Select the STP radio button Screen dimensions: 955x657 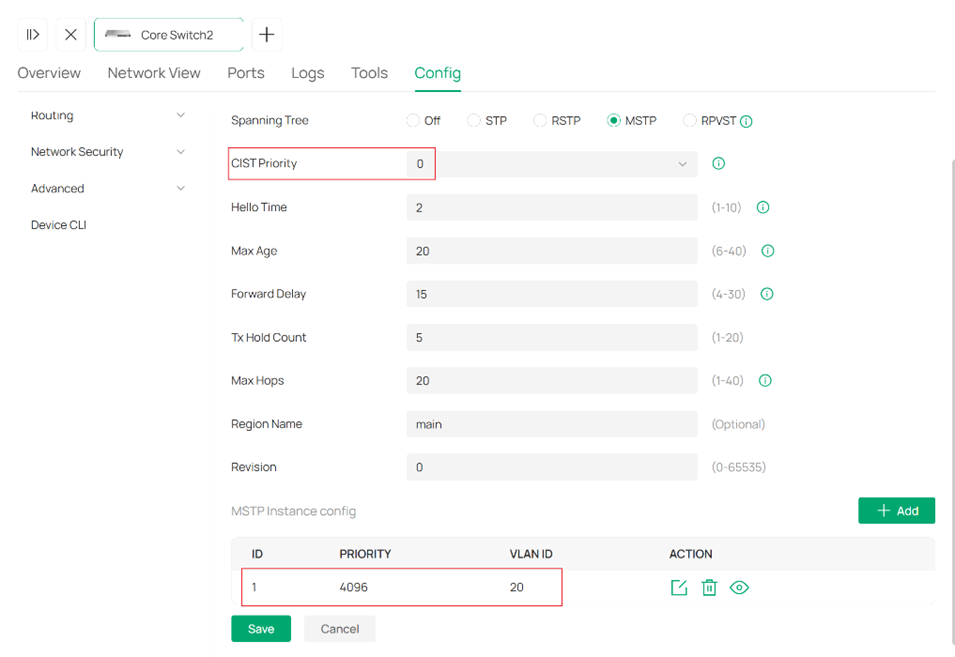(x=474, y=121)
